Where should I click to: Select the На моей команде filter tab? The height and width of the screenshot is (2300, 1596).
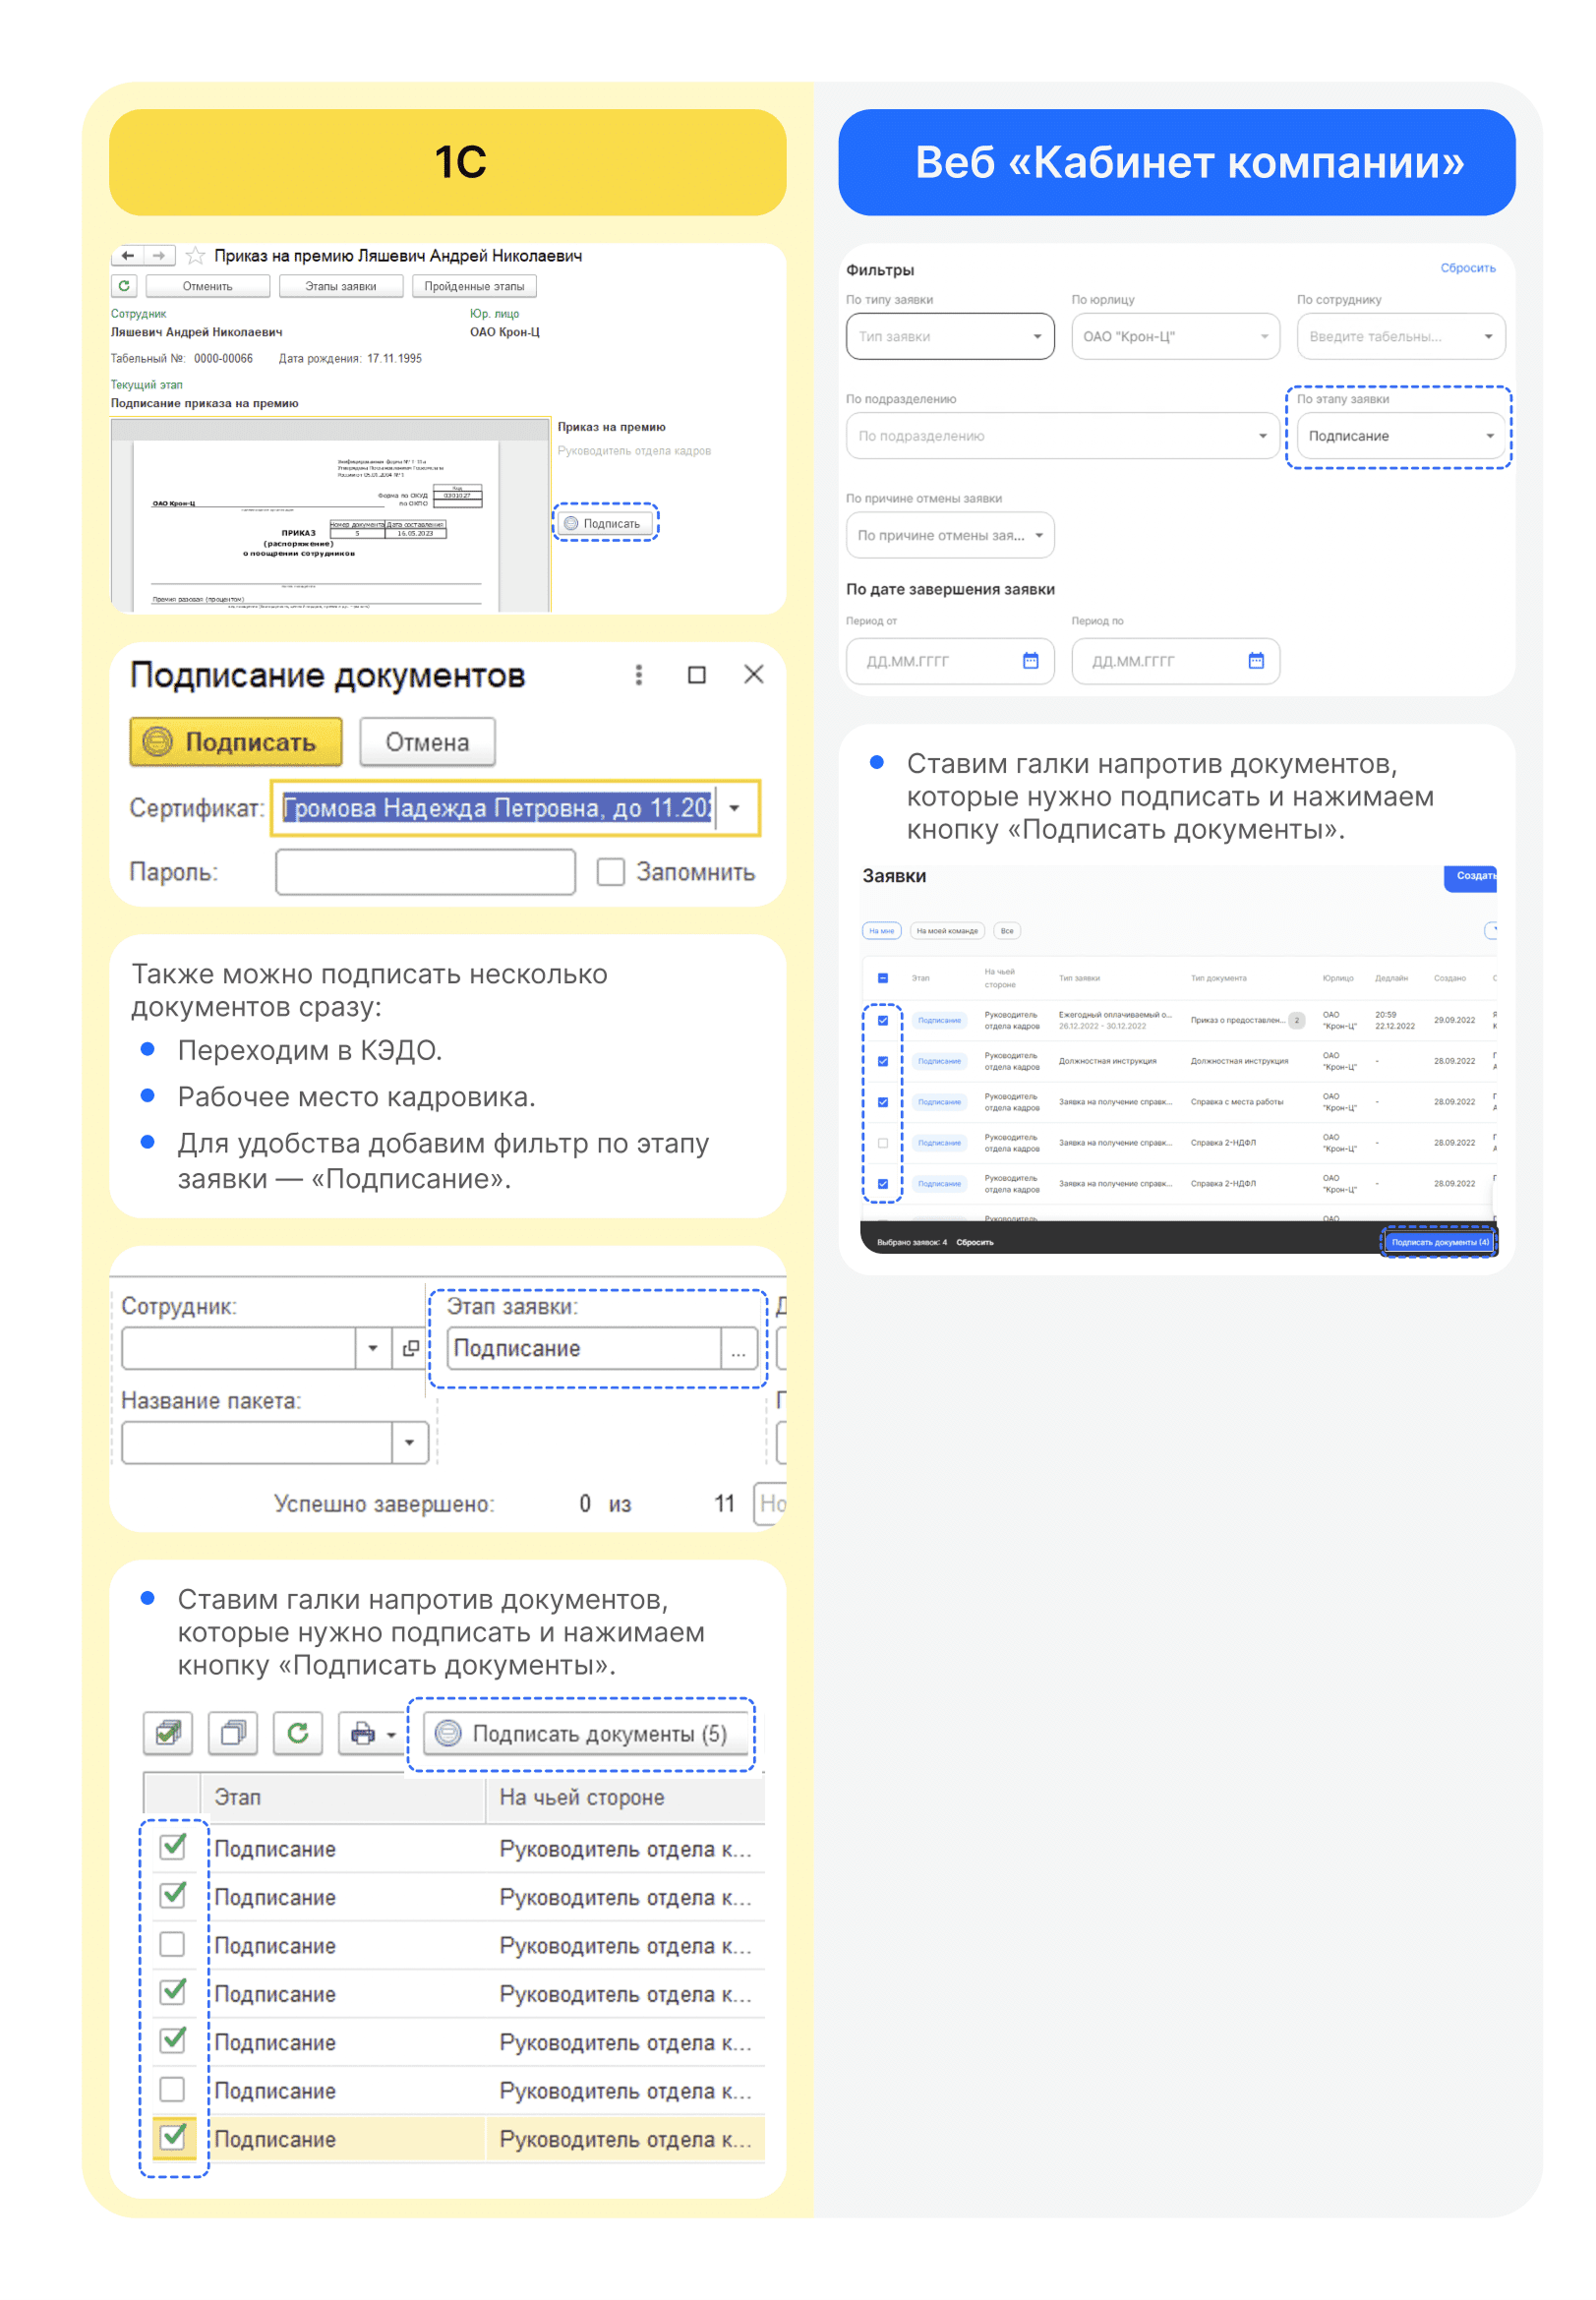point(947,931)
